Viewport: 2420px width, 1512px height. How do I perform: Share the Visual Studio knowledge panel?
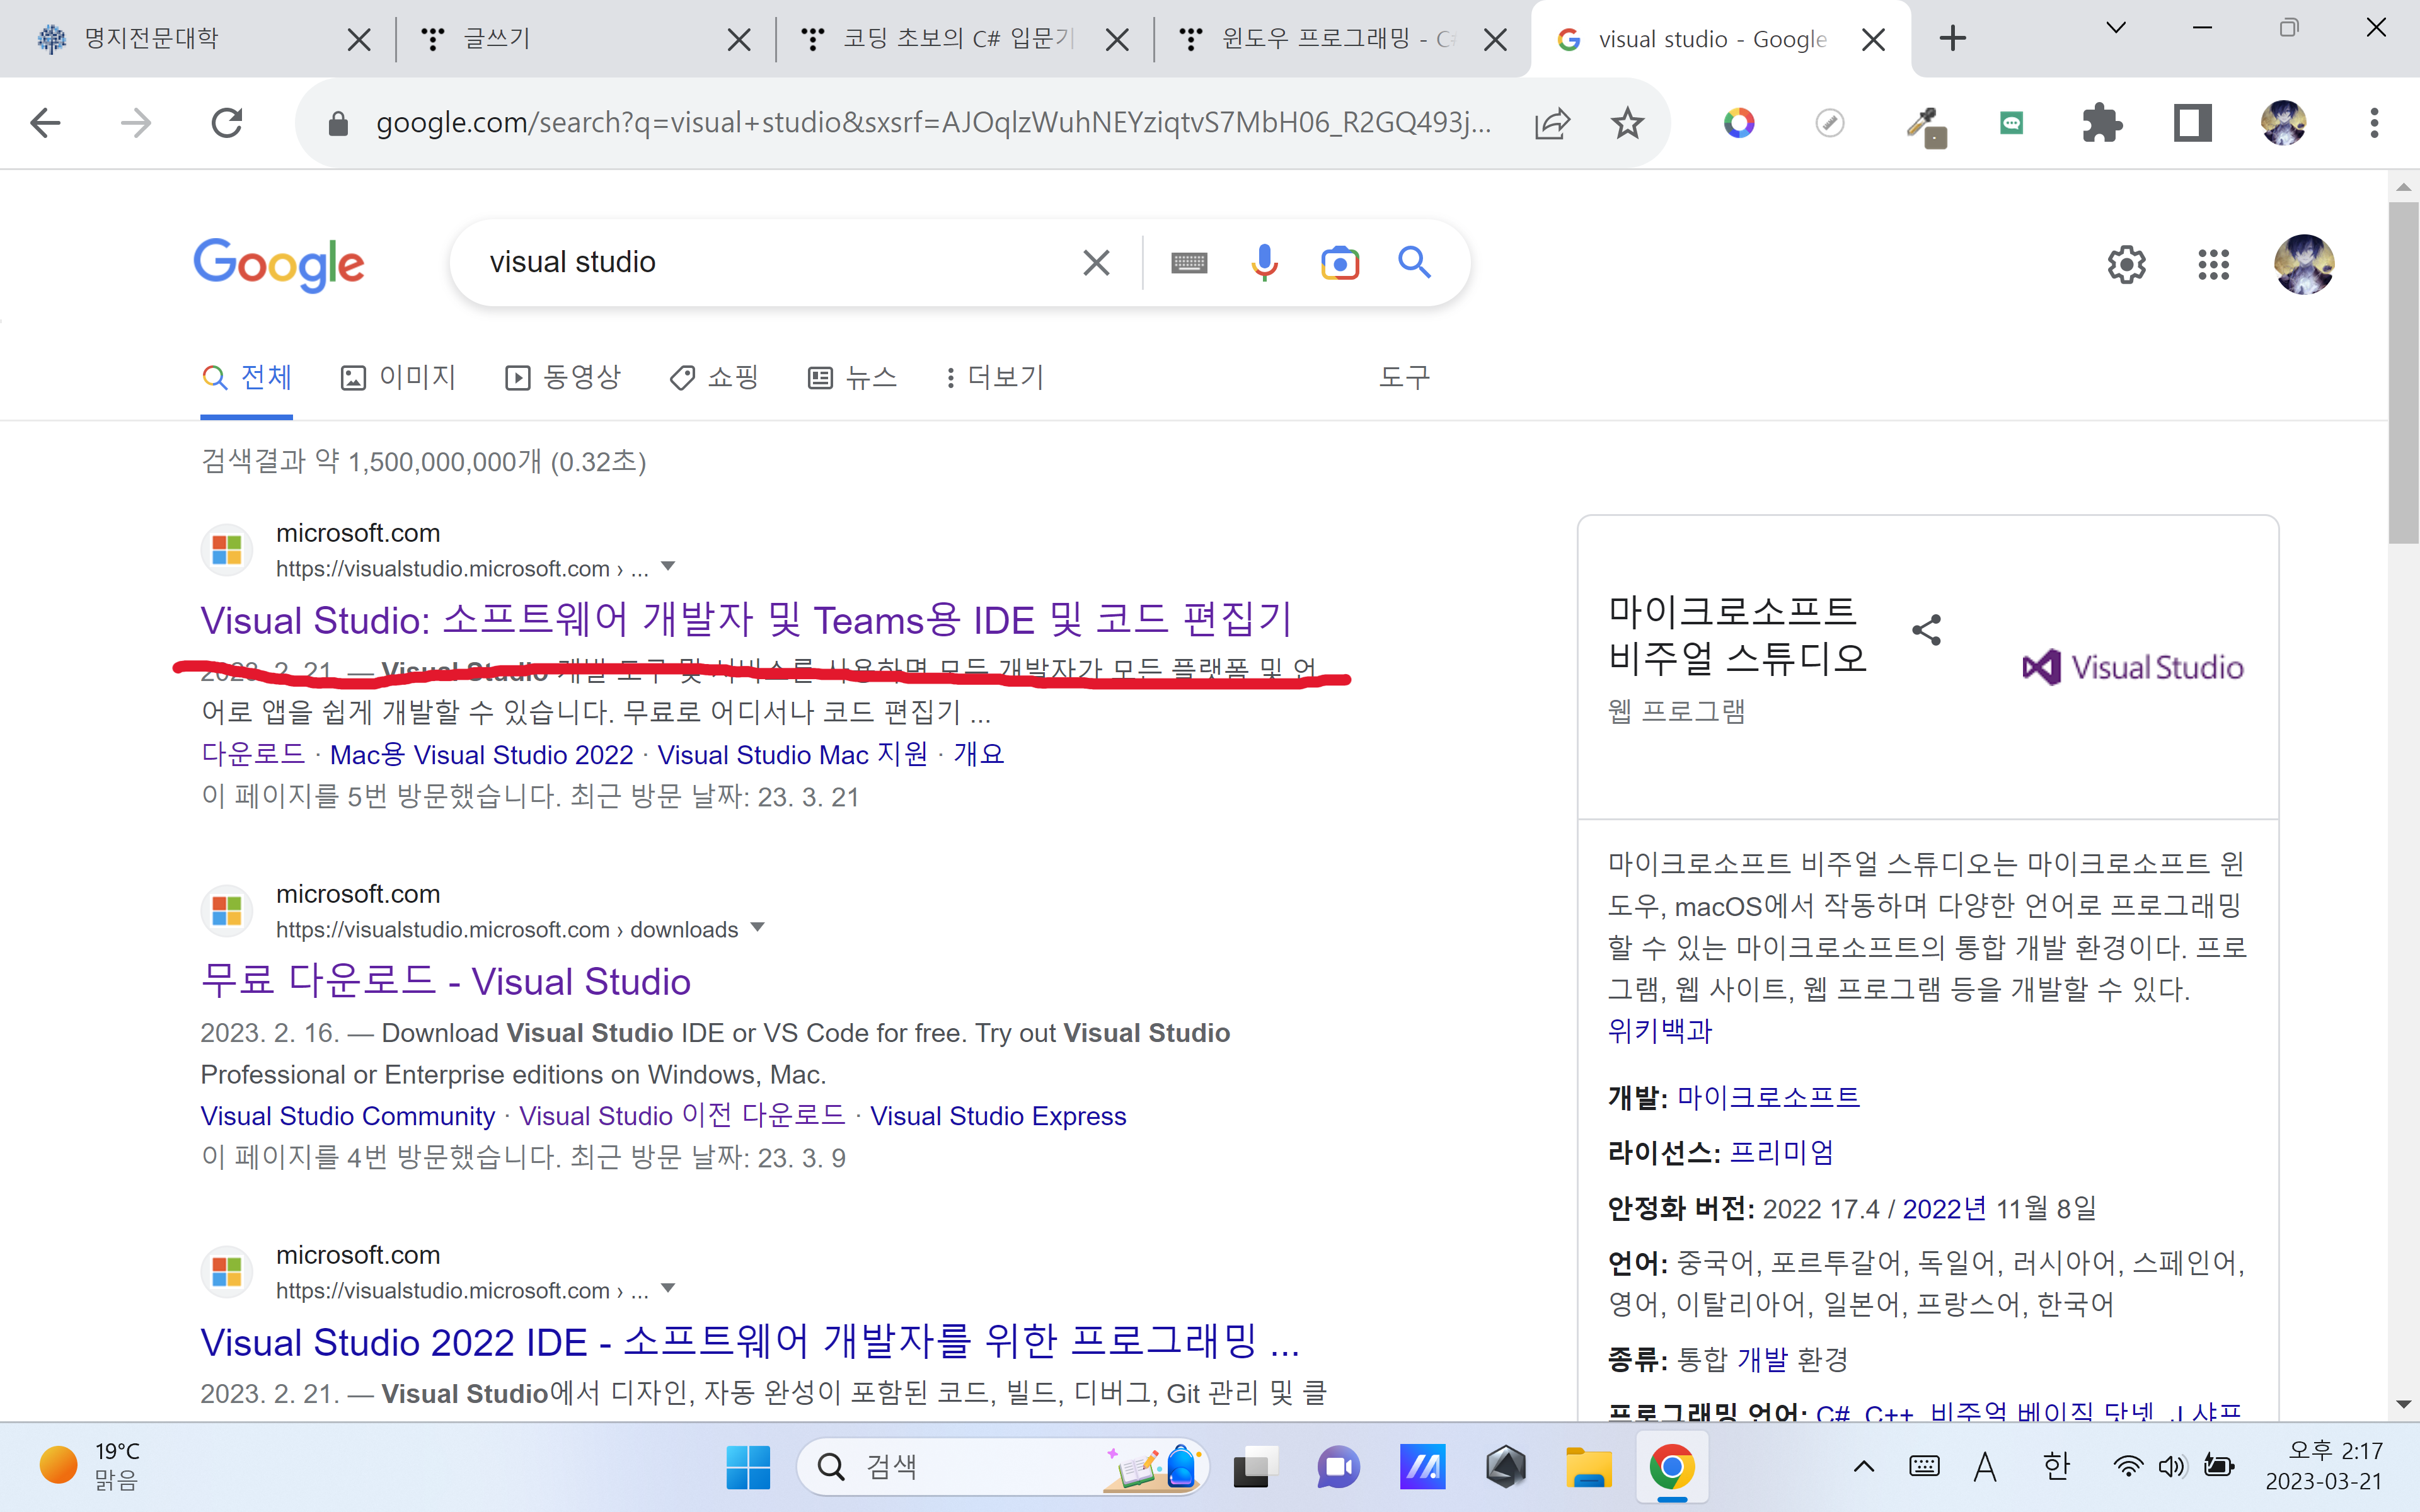[x=1926, y=630]
